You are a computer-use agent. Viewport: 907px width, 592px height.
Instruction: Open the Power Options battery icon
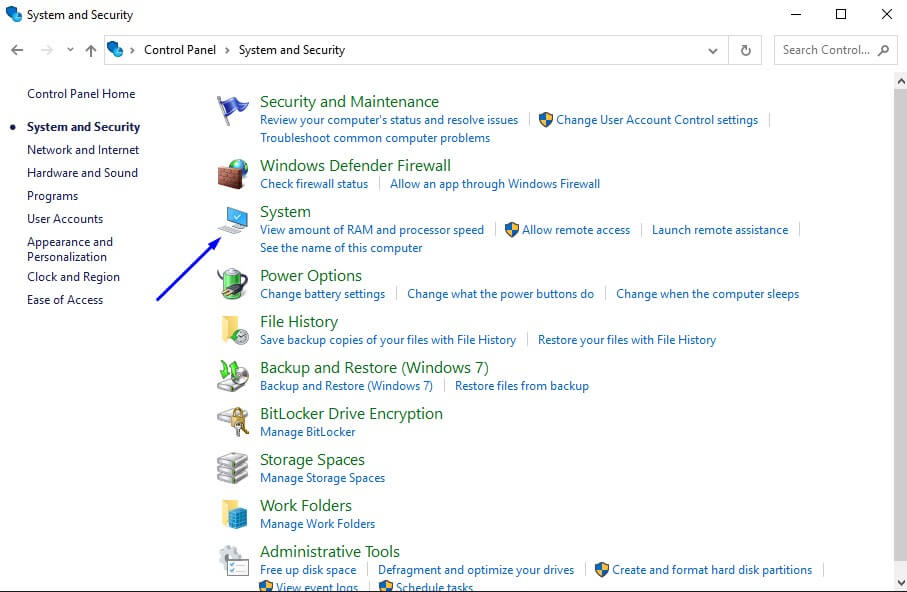click(233, 284)
